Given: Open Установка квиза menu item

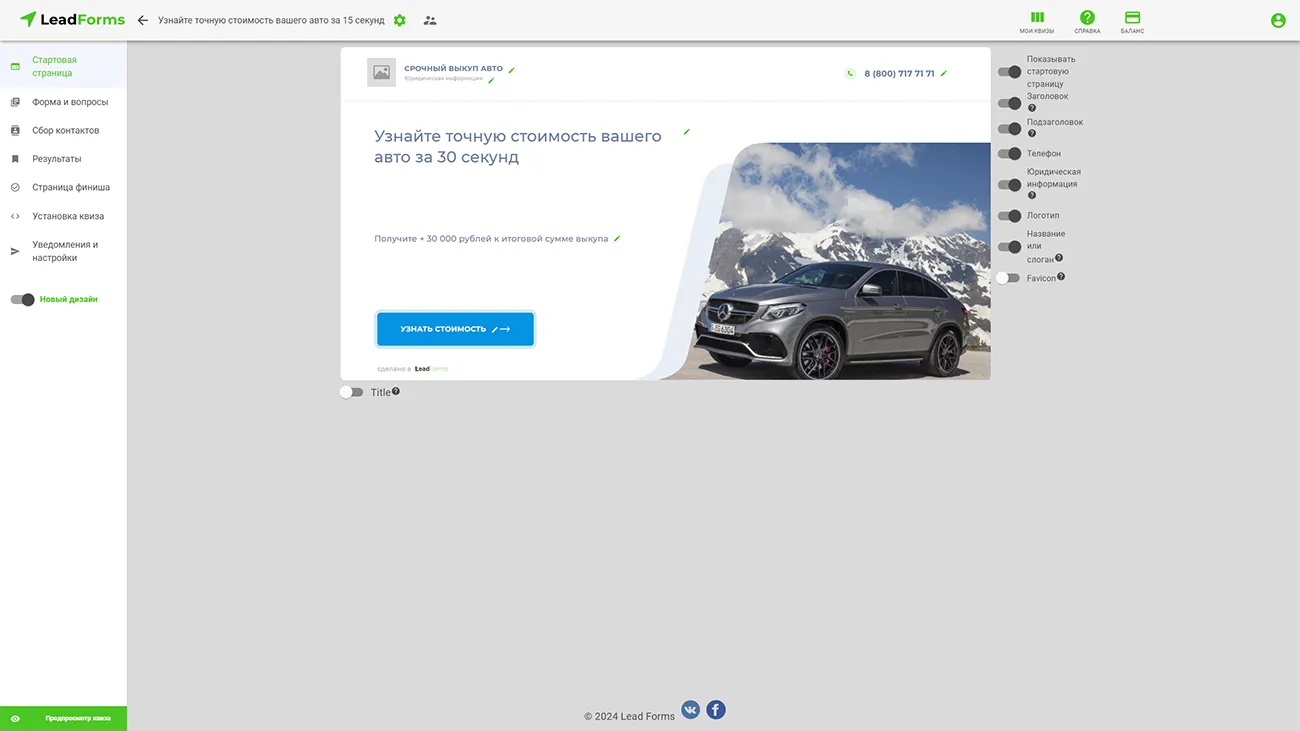Looking at the screenshot, I should pyautogui.click(x=68, y=216).
